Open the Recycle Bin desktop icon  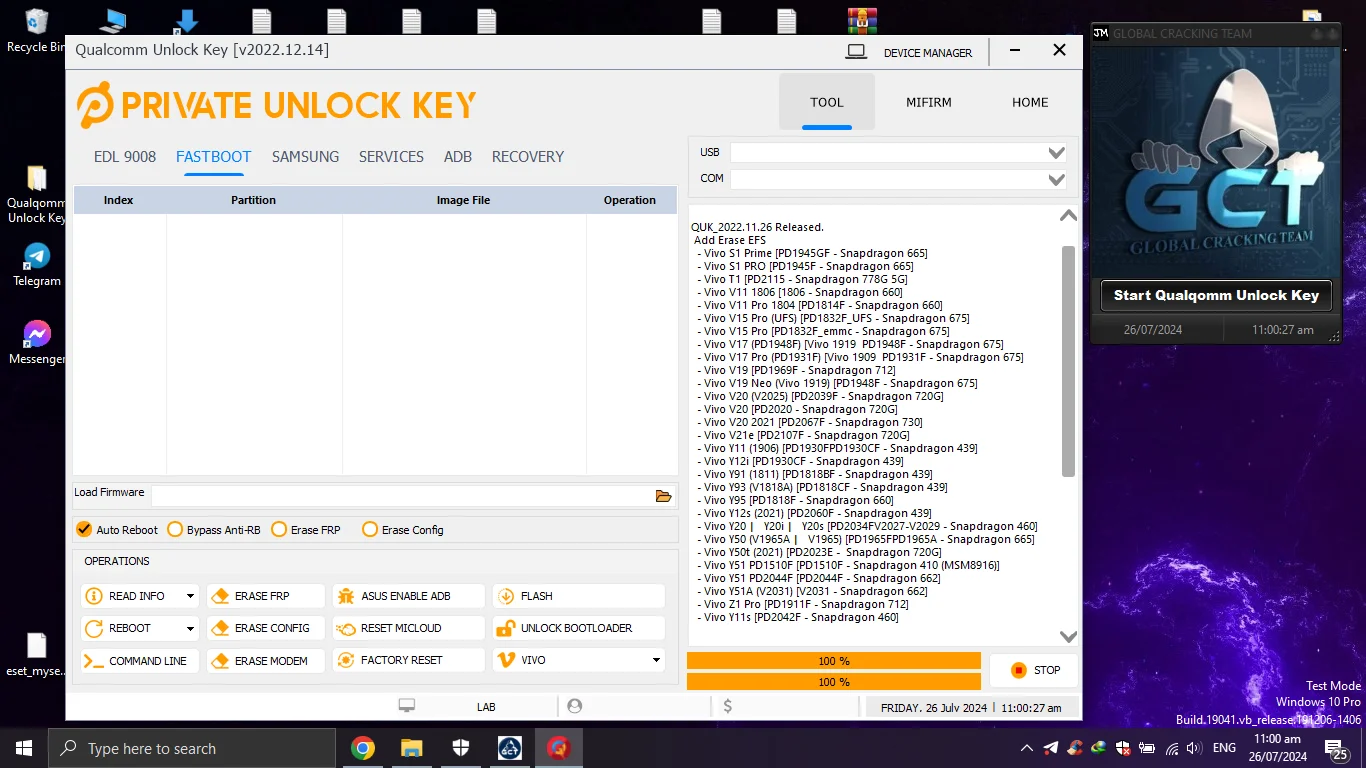pyautogui.click(x=37, y=31)
